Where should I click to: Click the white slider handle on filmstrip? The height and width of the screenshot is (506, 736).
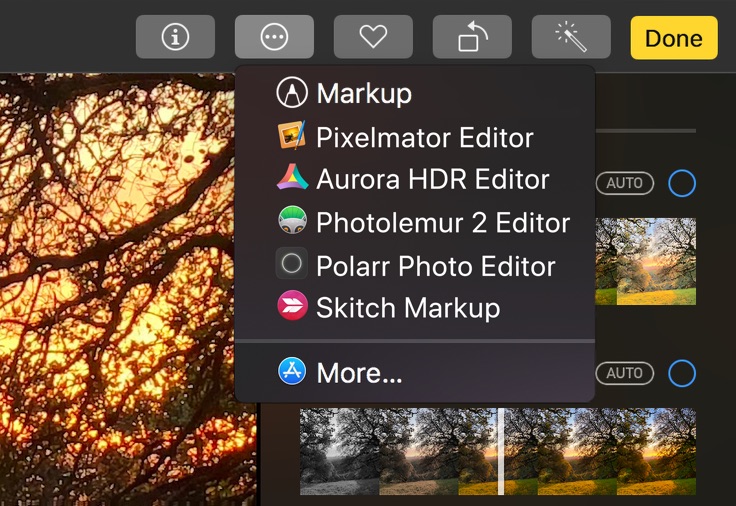click(x=501, y=451)
